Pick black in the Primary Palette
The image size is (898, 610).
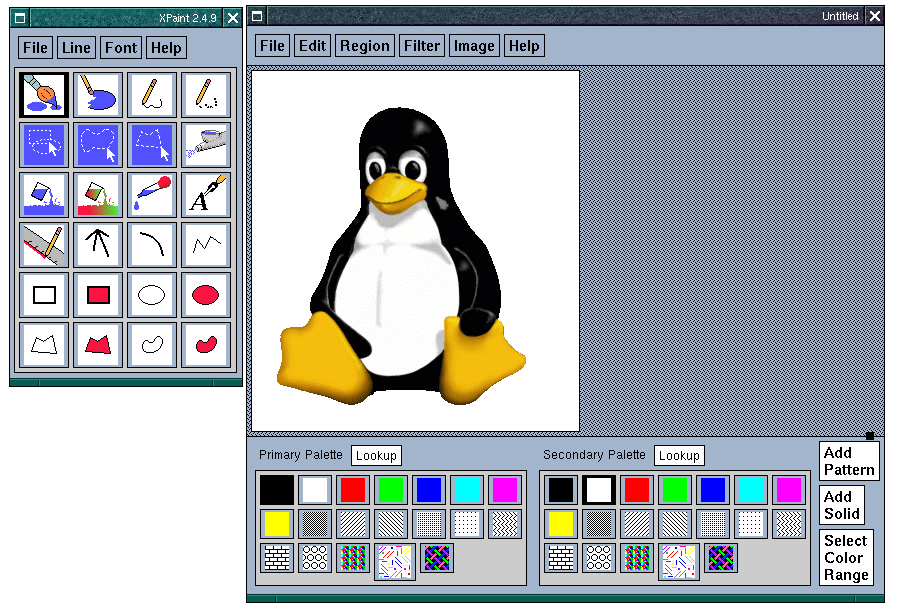tap(277, 490)
